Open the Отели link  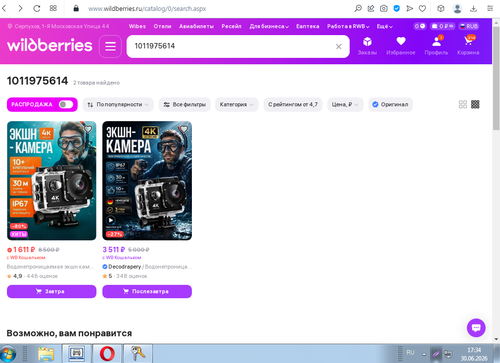coord(162,26)
